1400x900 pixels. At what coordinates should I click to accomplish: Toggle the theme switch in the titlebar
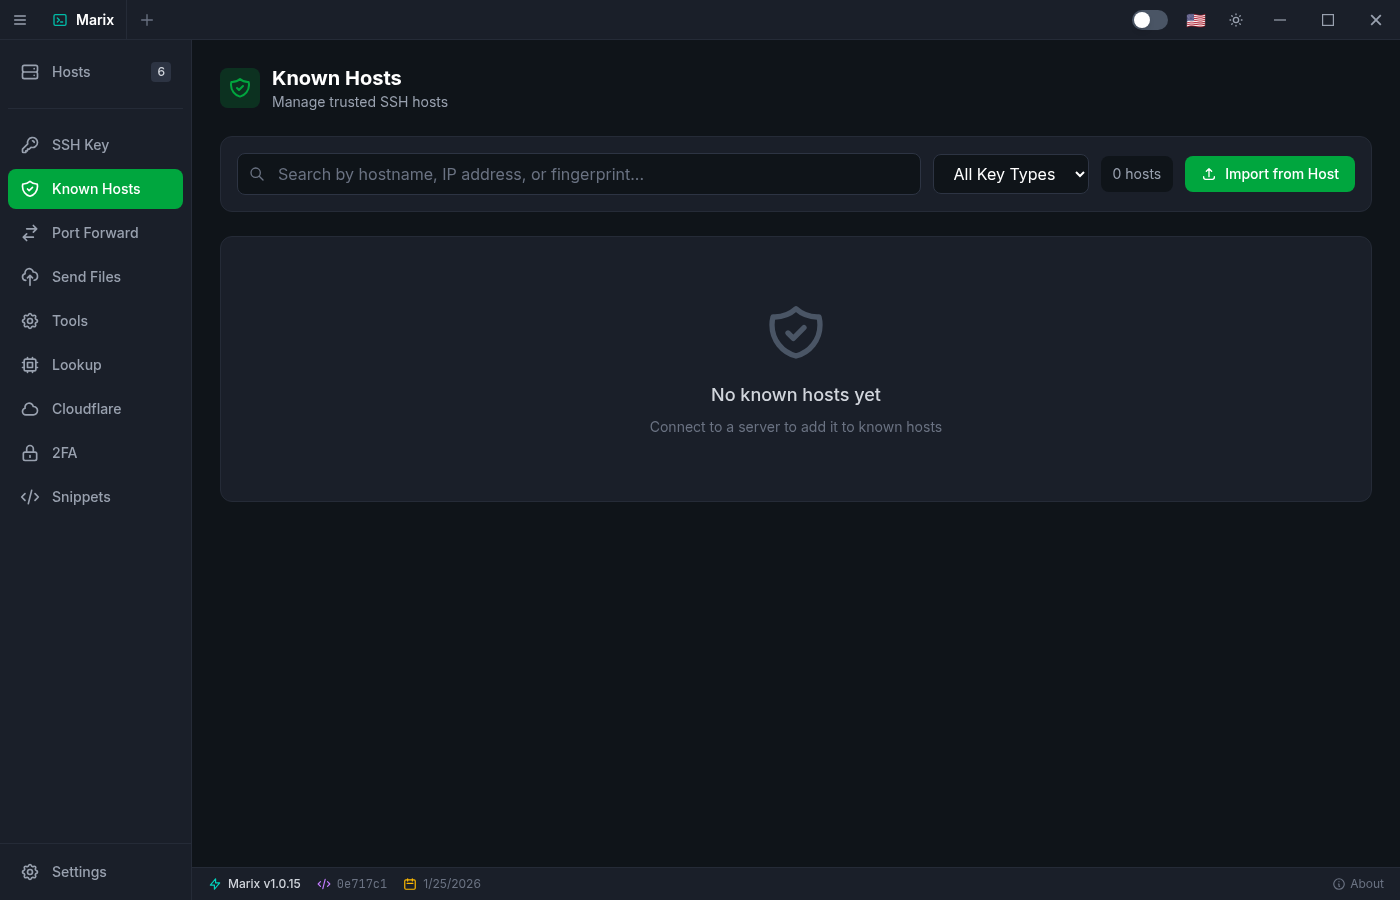1149,19
